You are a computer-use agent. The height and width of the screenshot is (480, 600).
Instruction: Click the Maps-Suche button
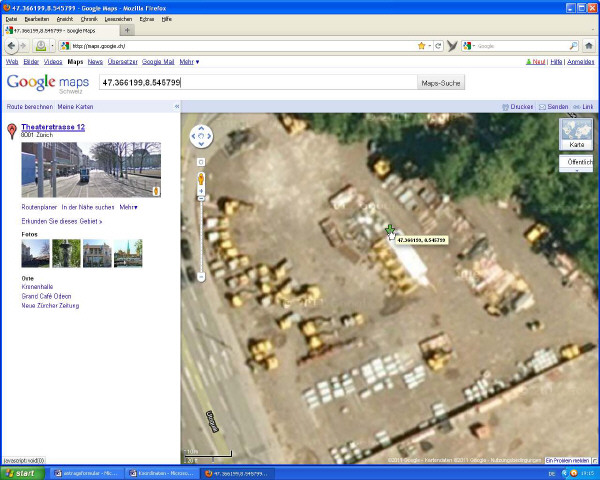(x=441, y=83)
